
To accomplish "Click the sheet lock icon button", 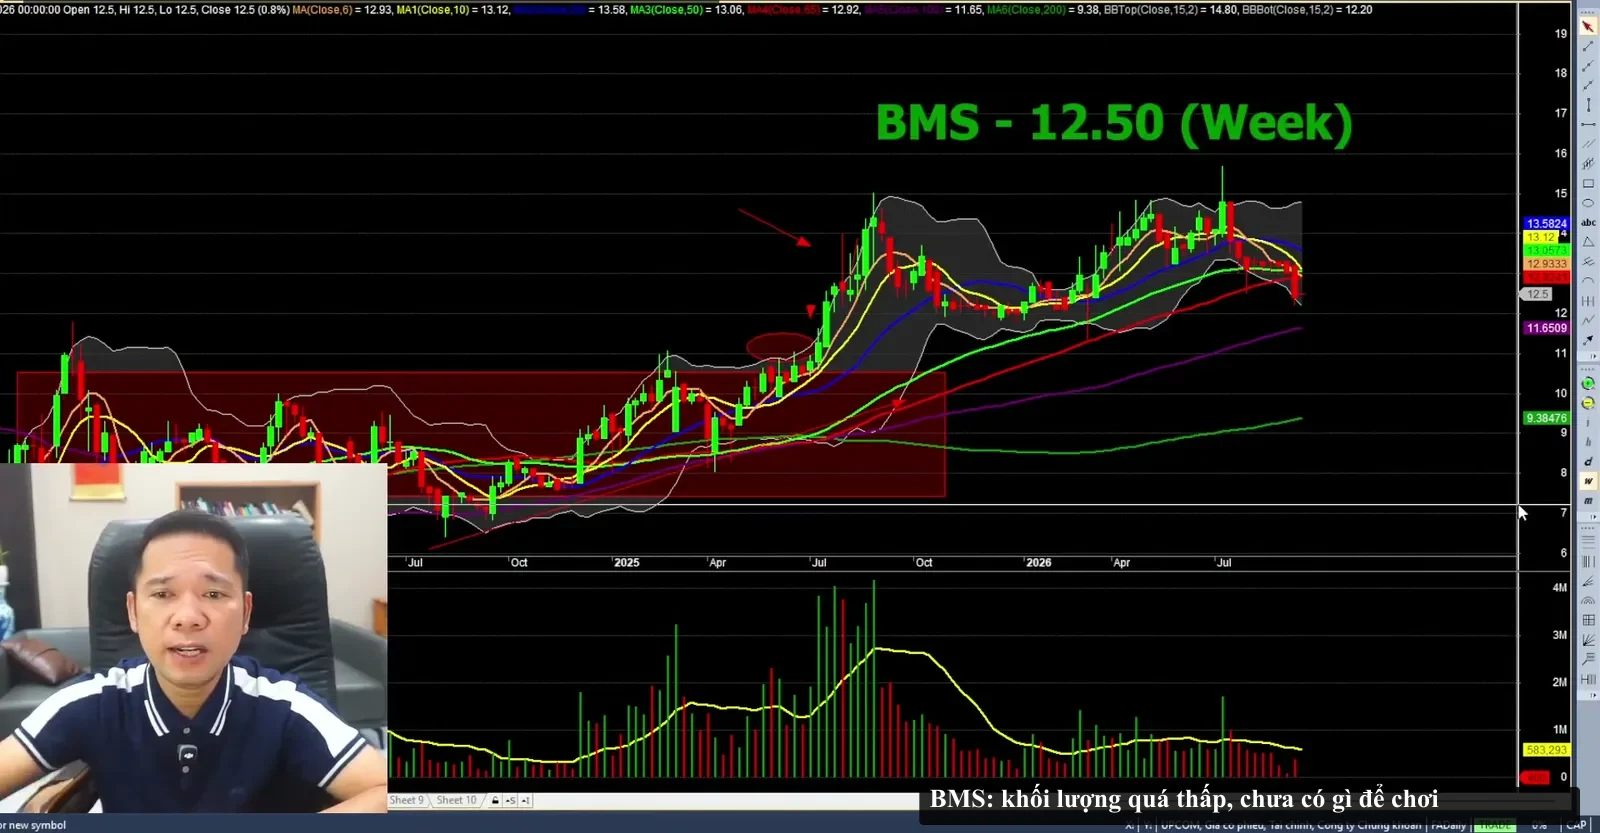I will (x=495, y=801).
